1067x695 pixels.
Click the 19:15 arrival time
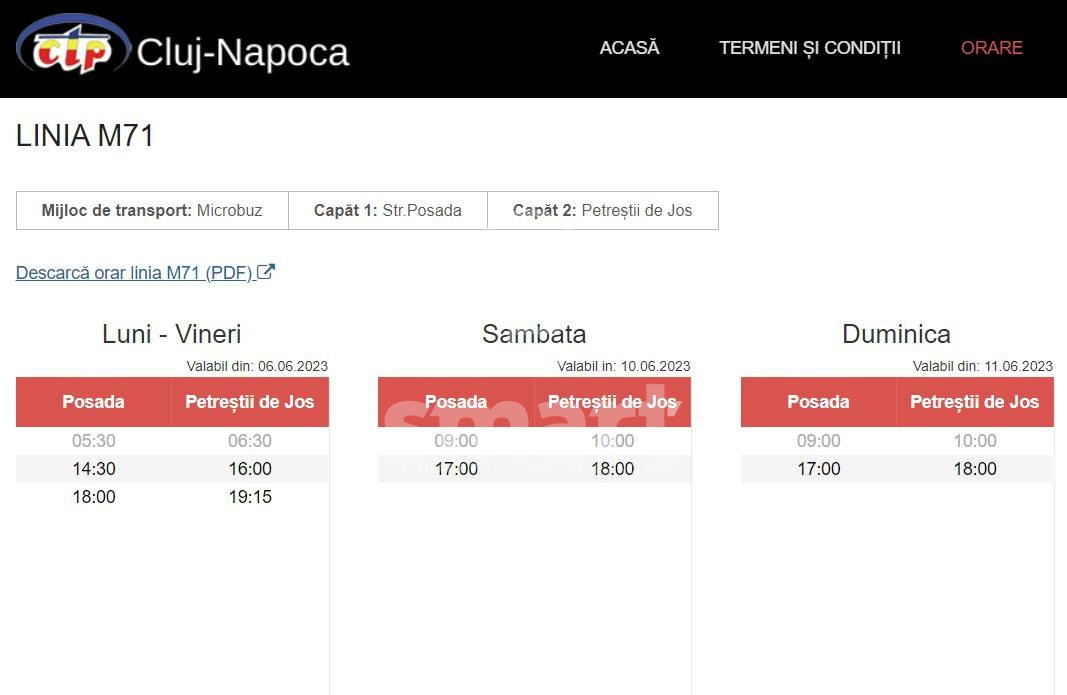(x=250, y=496)
